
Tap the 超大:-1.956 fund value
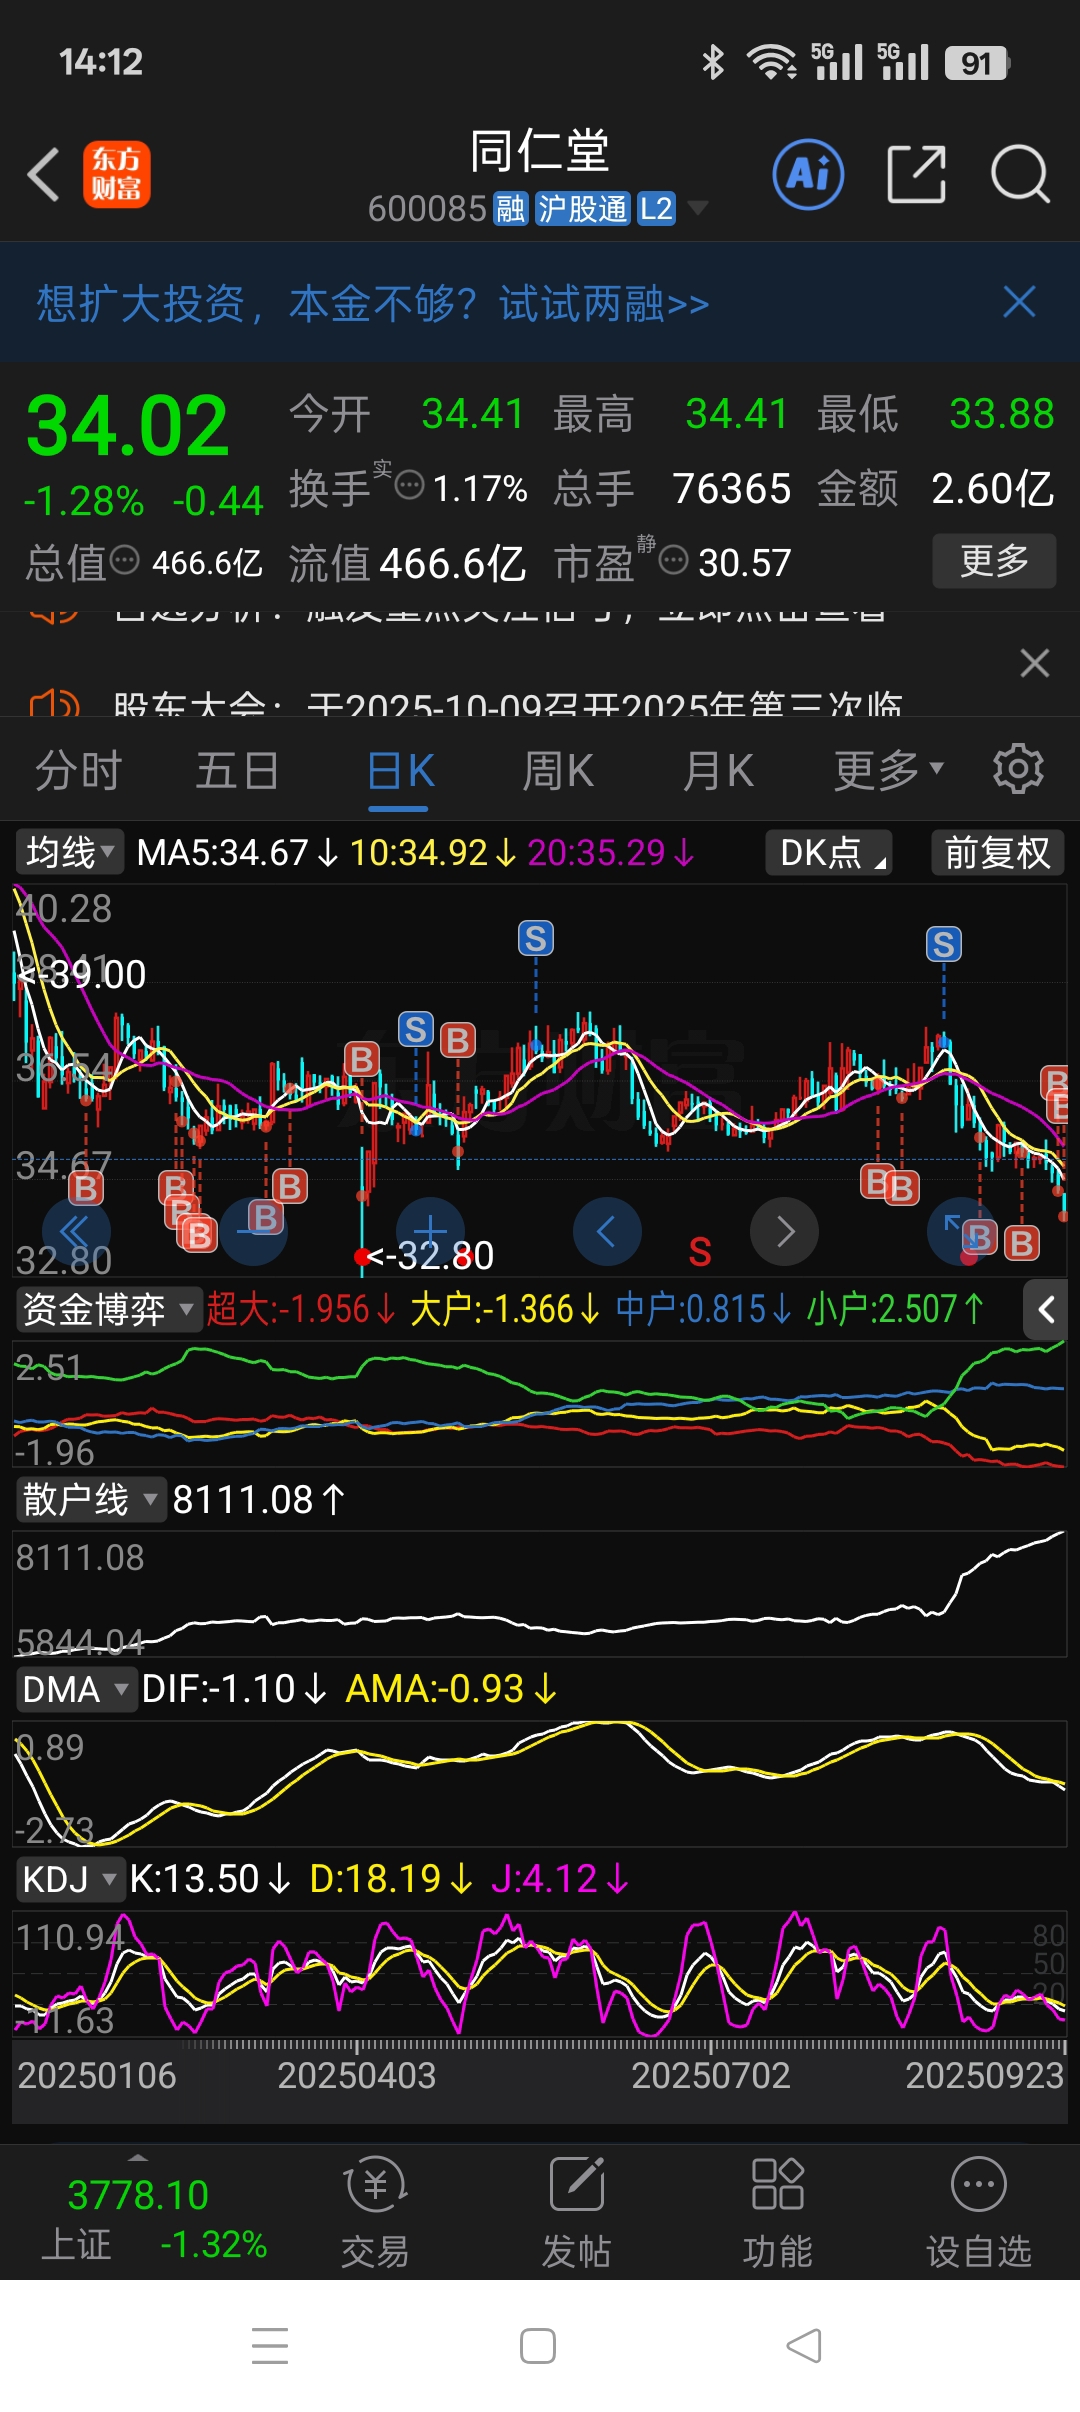pos(301,1309)
